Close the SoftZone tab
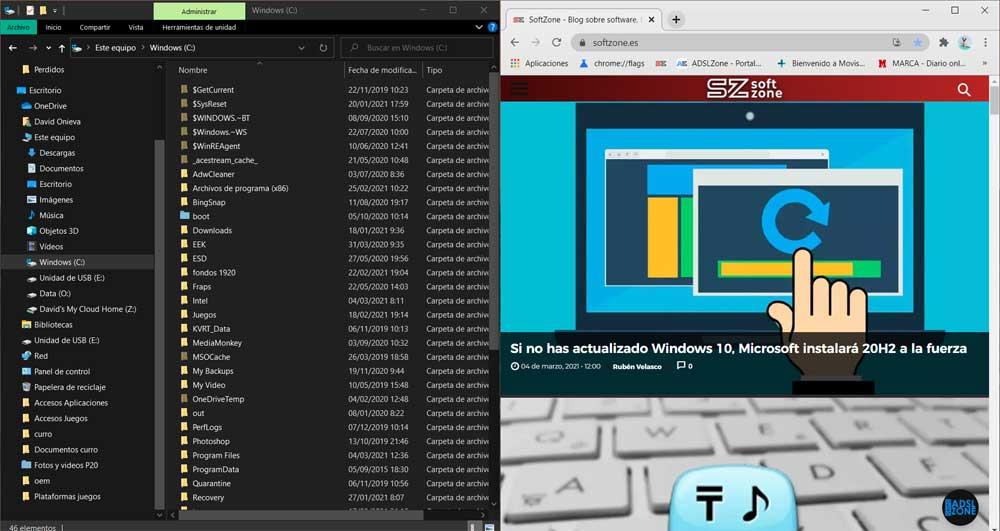Image resolution: width=1000 pixels, height=531 pixels. [651, 20]
